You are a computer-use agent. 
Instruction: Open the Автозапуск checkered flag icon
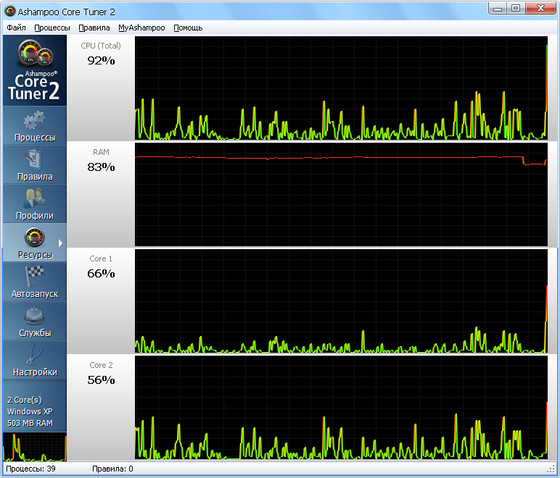pos(35,277)
